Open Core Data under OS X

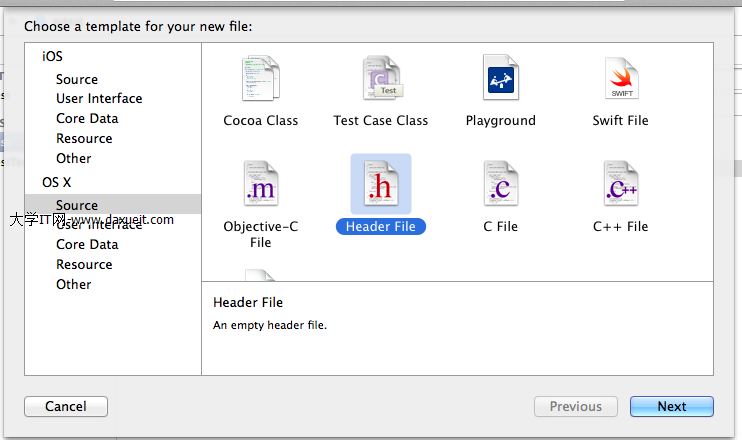87,244
